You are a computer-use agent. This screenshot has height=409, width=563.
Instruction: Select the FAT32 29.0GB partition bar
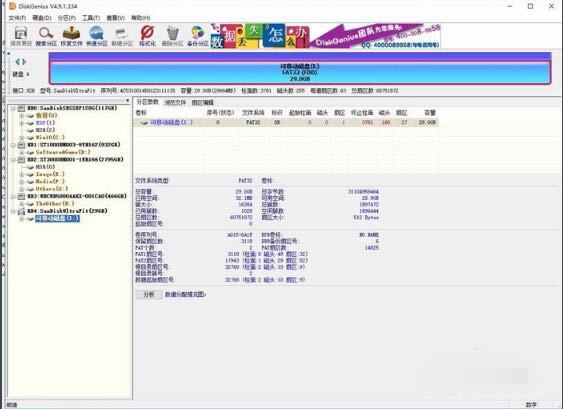tap(300, 73)
